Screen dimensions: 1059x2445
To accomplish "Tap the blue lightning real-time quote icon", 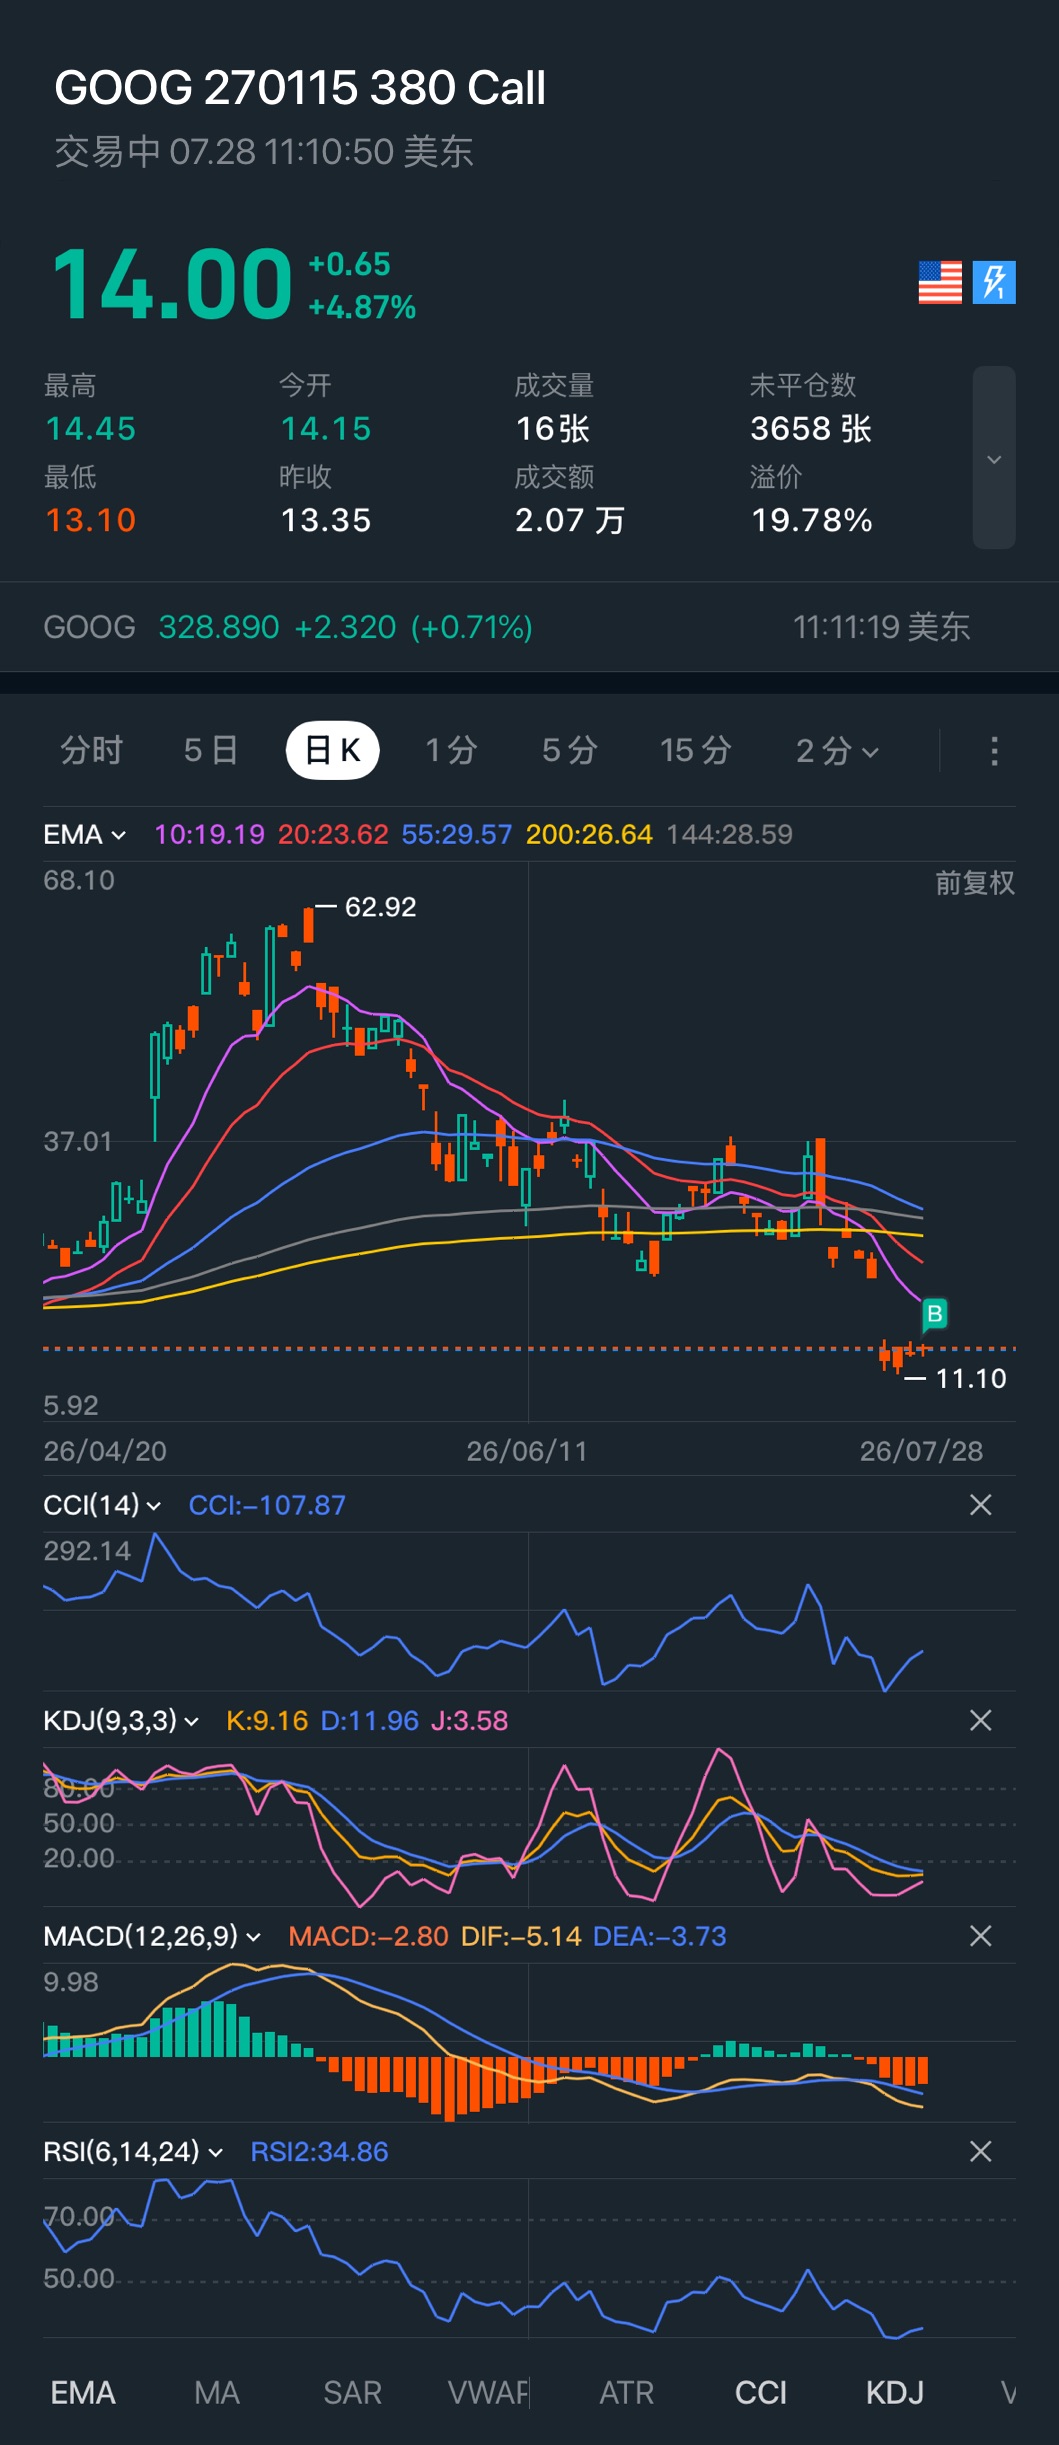I will tap(994, 282).
